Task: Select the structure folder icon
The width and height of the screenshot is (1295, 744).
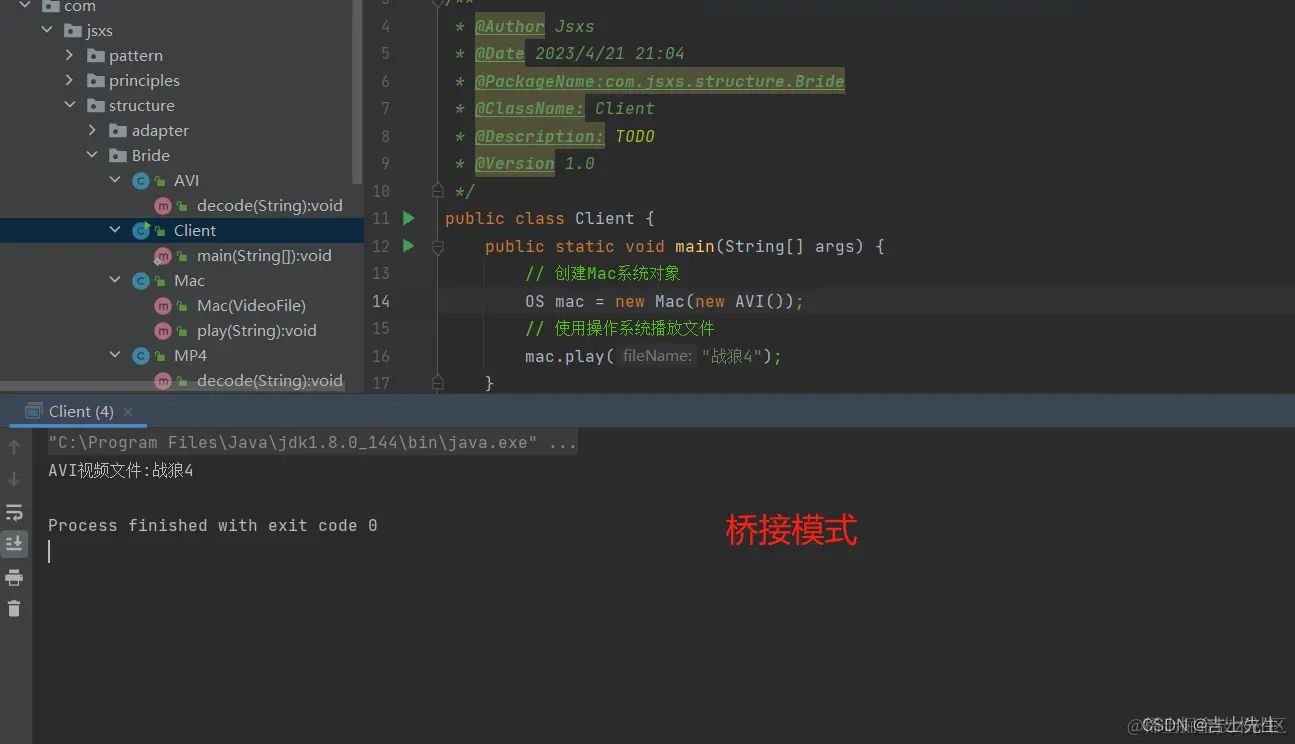Action: point(96,105)
